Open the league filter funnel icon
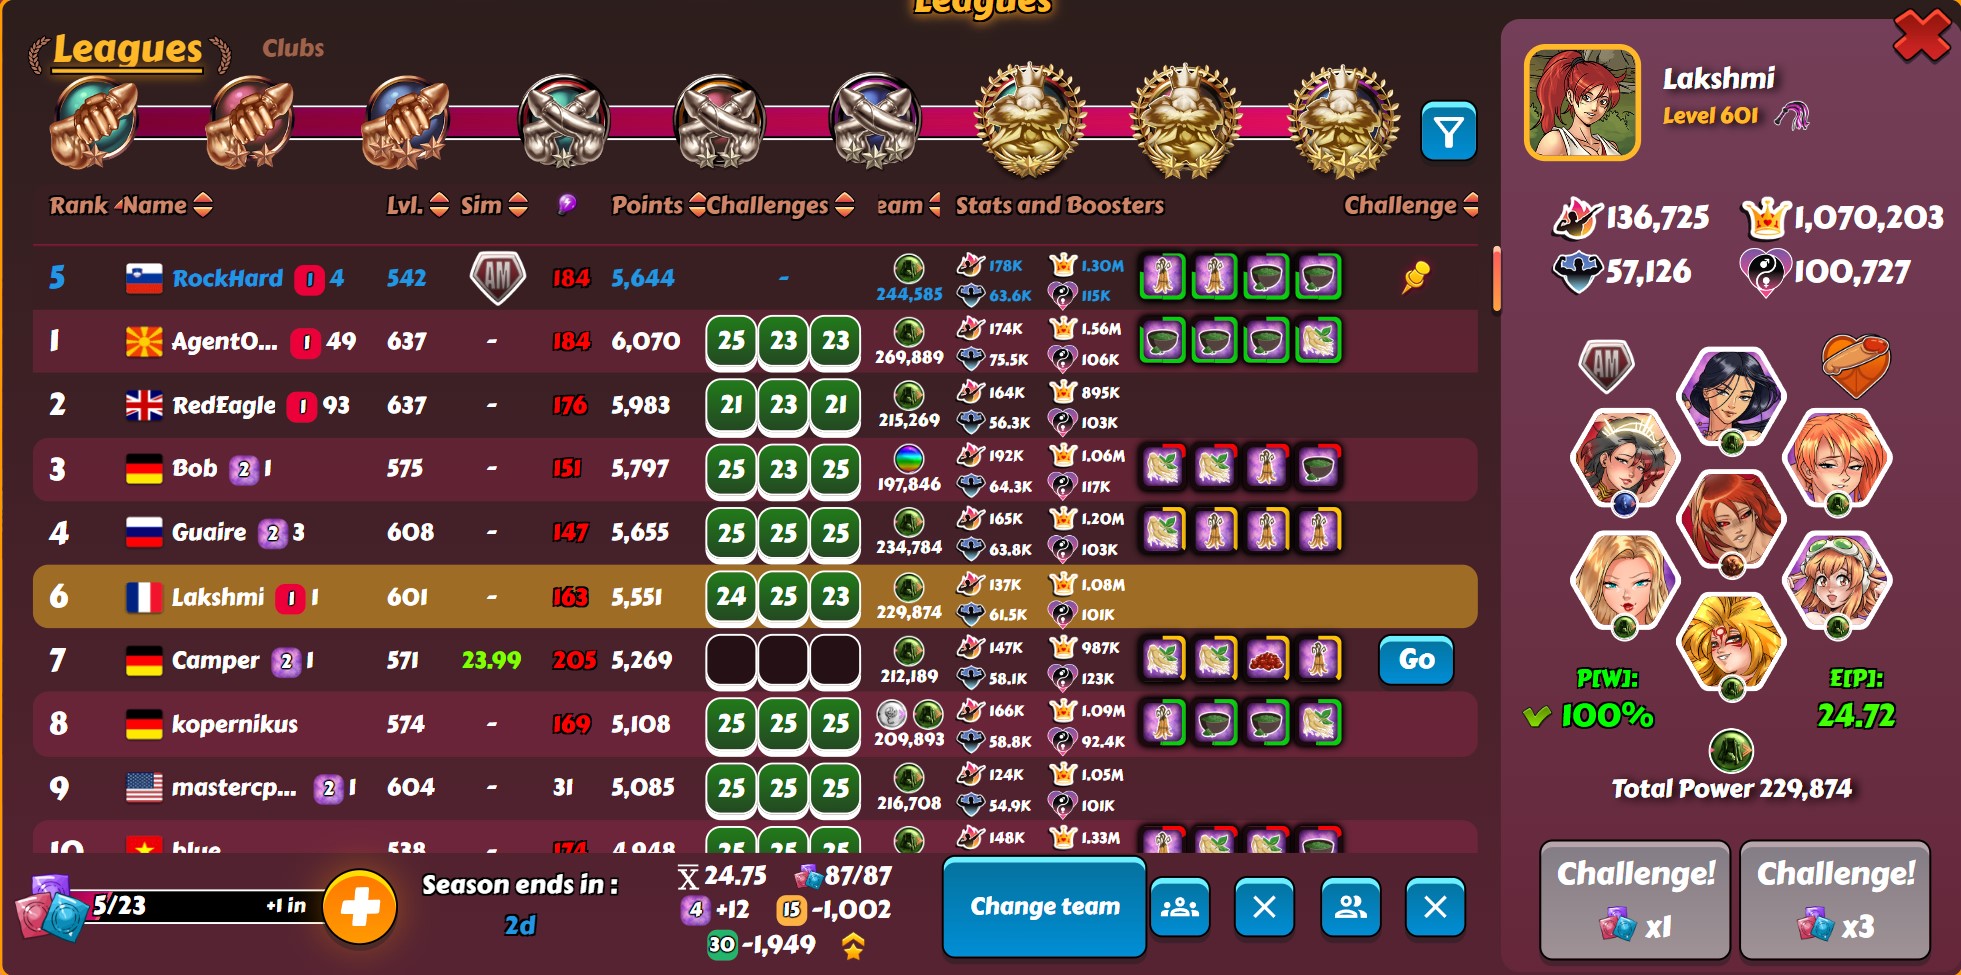The width and height of the screenshot is (1961, 975). [x=1448, y=131]
